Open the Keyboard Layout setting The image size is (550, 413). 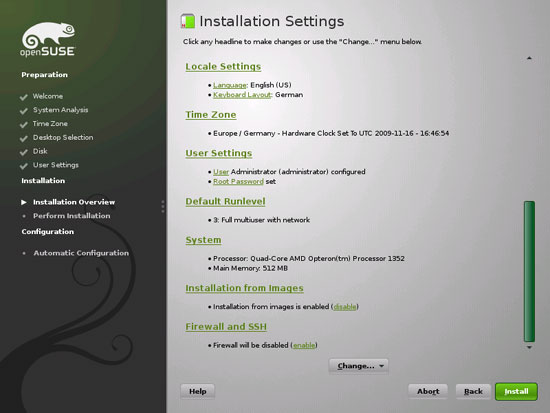point(242,95)
